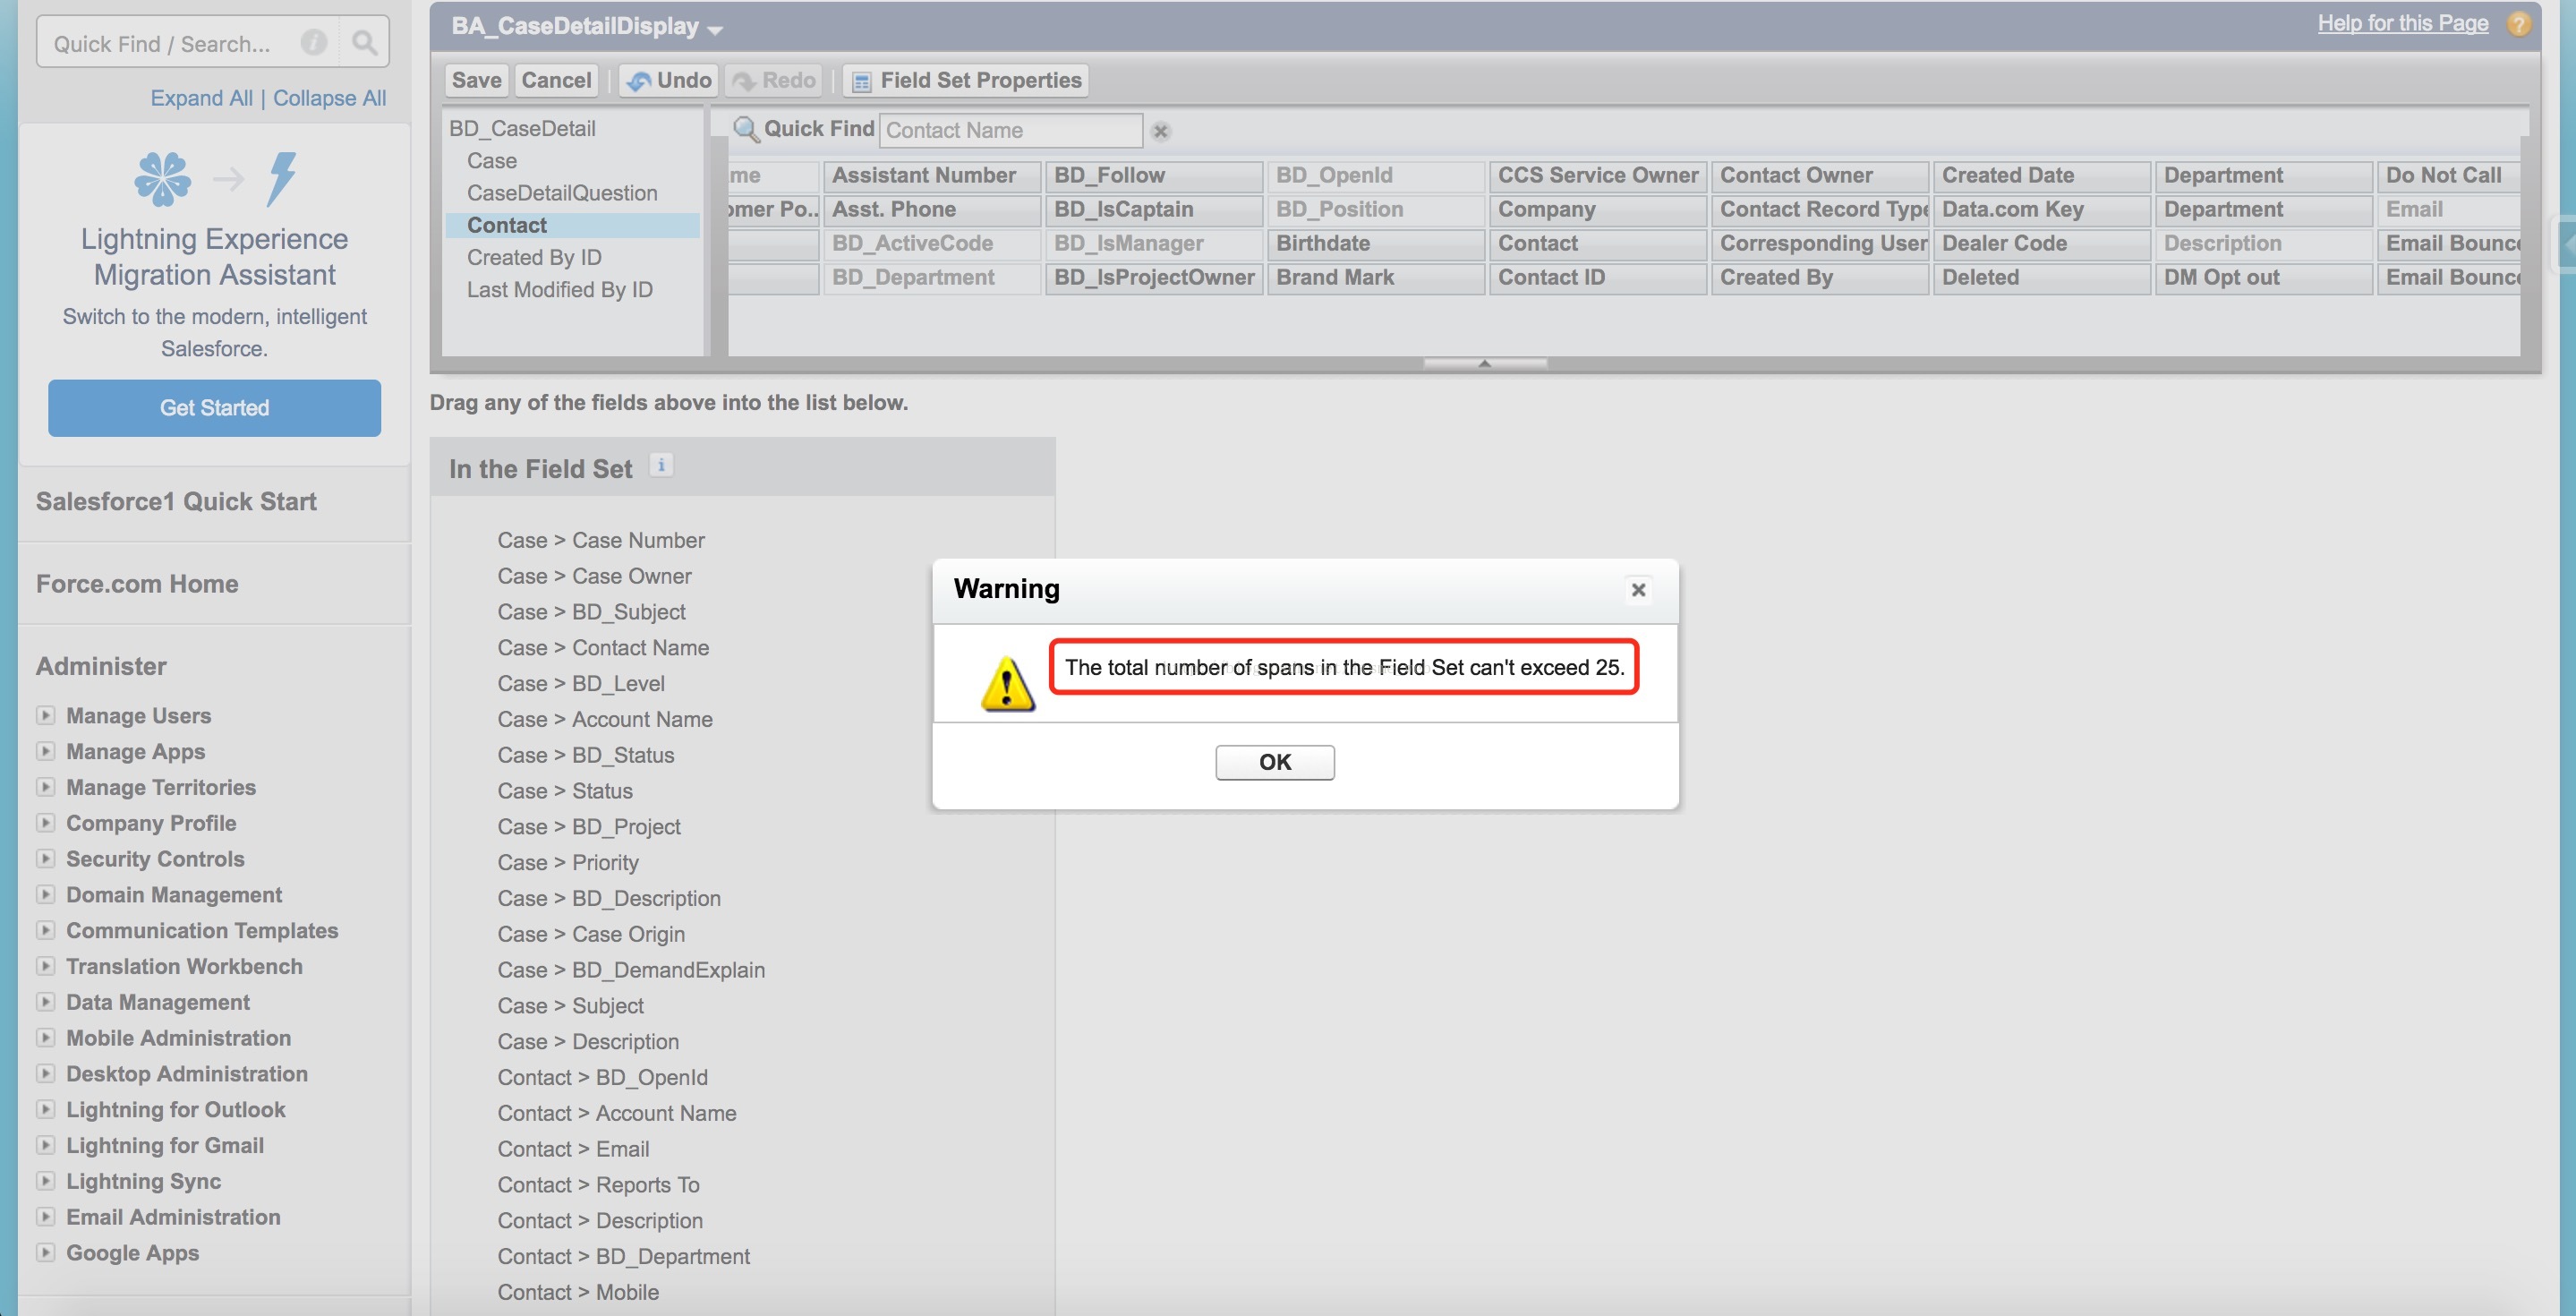Expand the Translation Workbench section
The height and width of the screenshot is (1316, 2576).
(46, 966)
